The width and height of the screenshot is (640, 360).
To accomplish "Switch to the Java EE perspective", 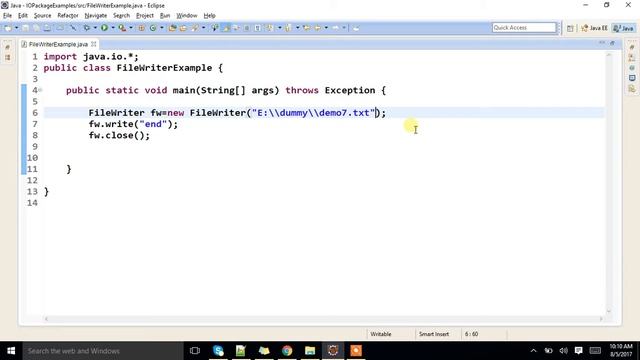I will 595,28.
